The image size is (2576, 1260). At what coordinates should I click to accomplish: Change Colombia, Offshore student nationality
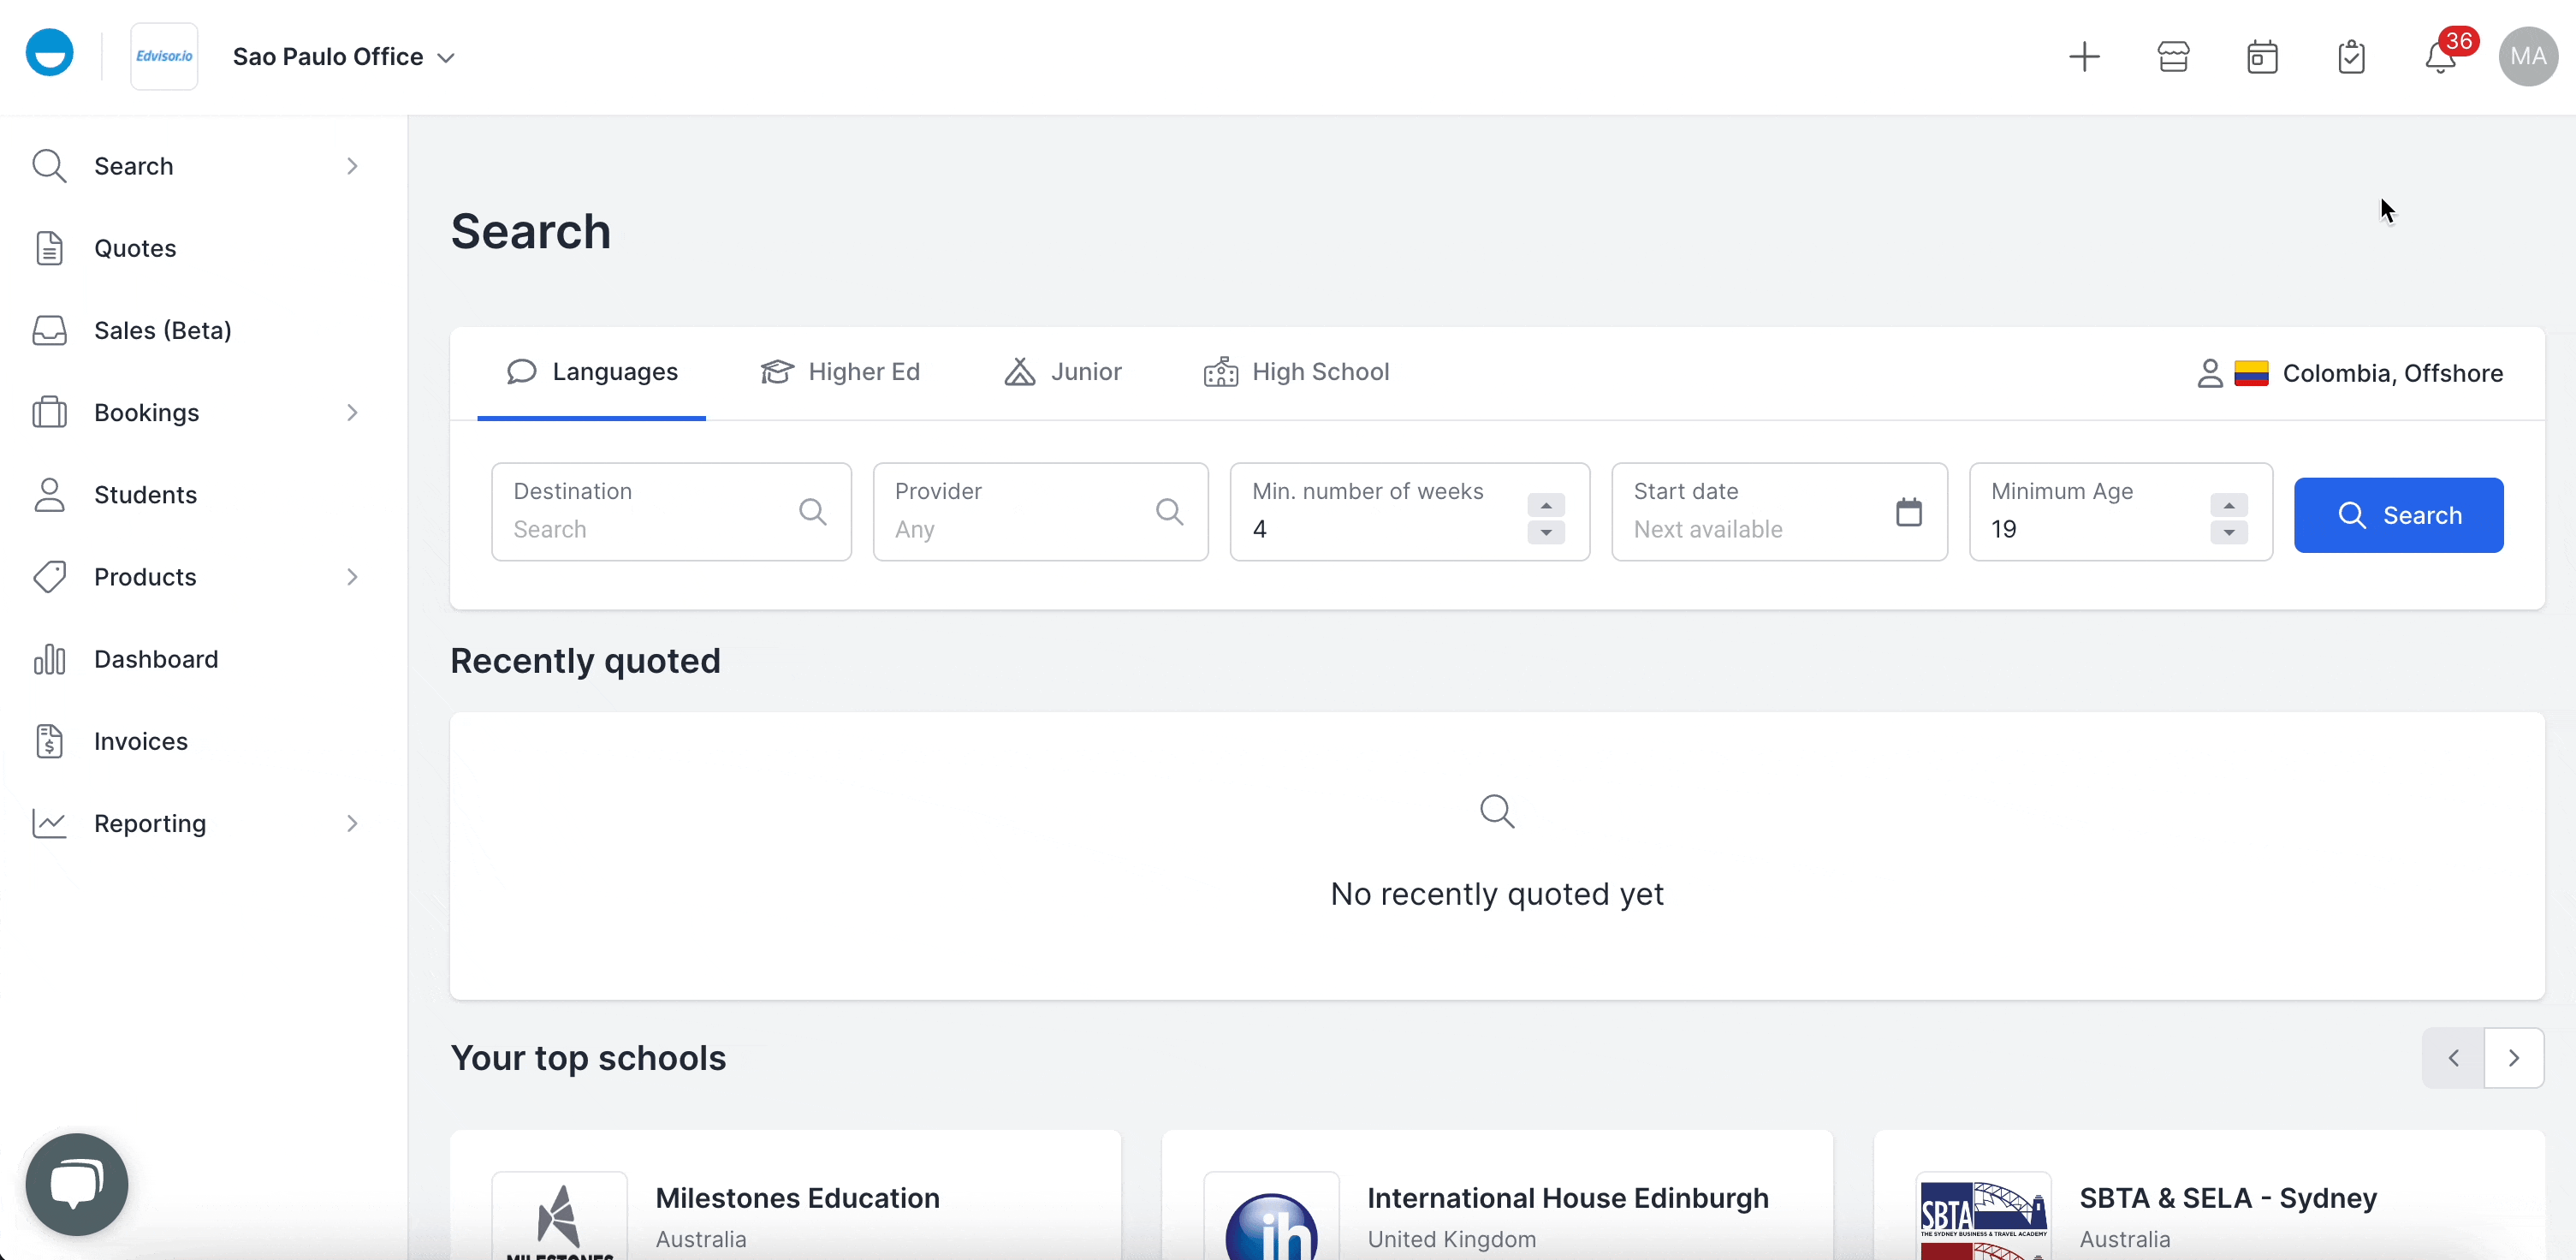tap(2350, 373)
